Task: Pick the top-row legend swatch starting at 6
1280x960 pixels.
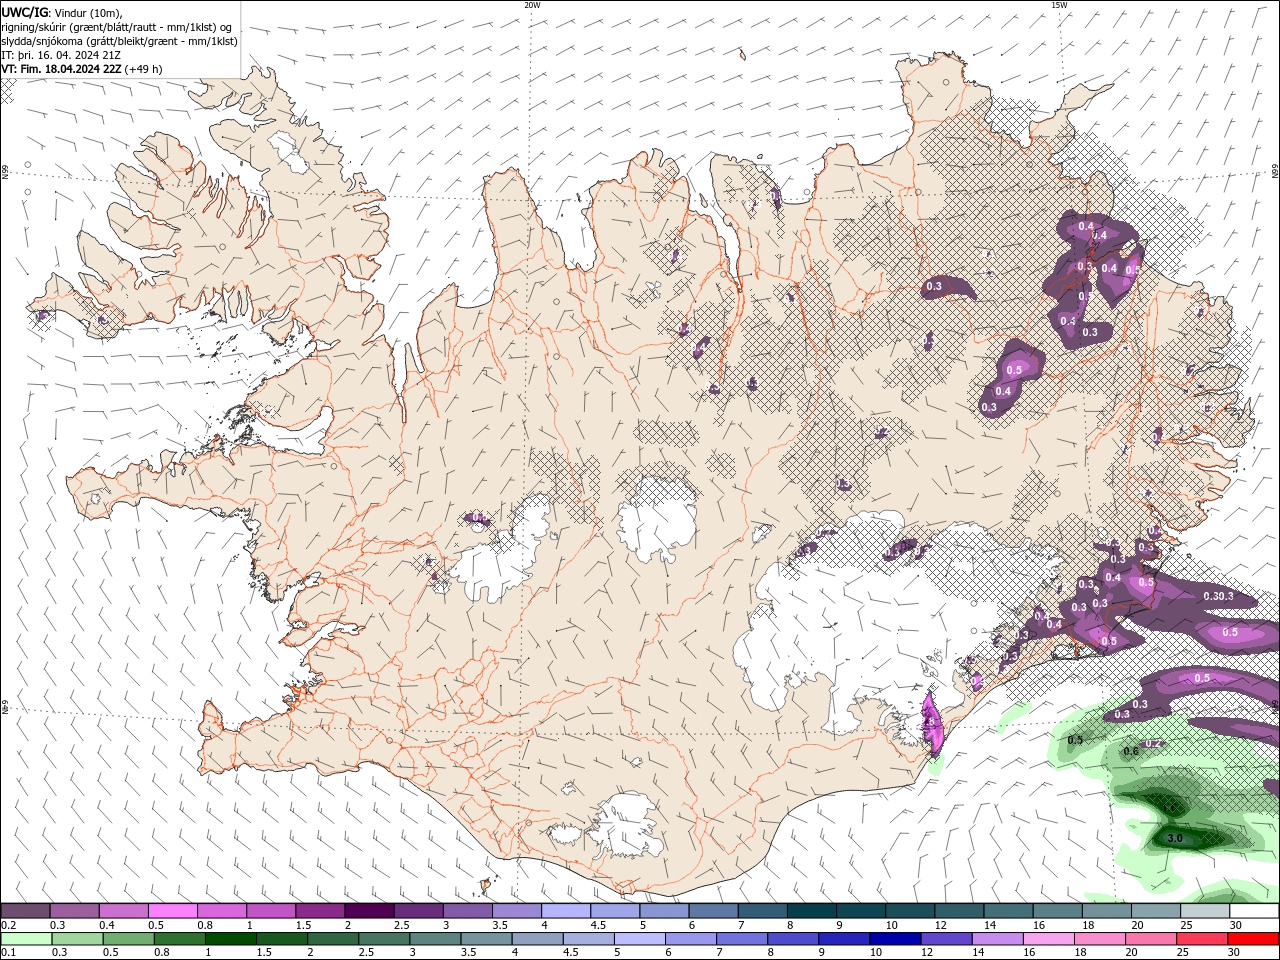Action: (713, 911)
